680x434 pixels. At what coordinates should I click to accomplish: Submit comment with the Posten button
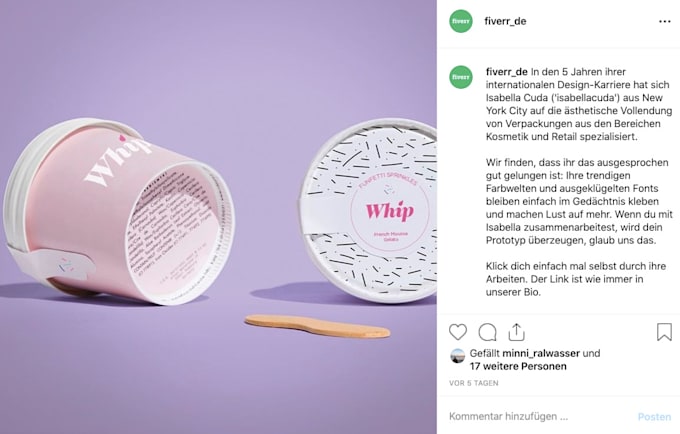[x=654, y=417]
